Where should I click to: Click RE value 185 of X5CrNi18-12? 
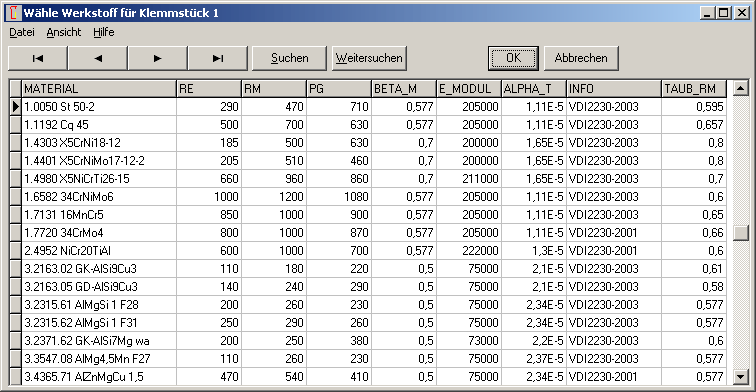coord(209,143)
